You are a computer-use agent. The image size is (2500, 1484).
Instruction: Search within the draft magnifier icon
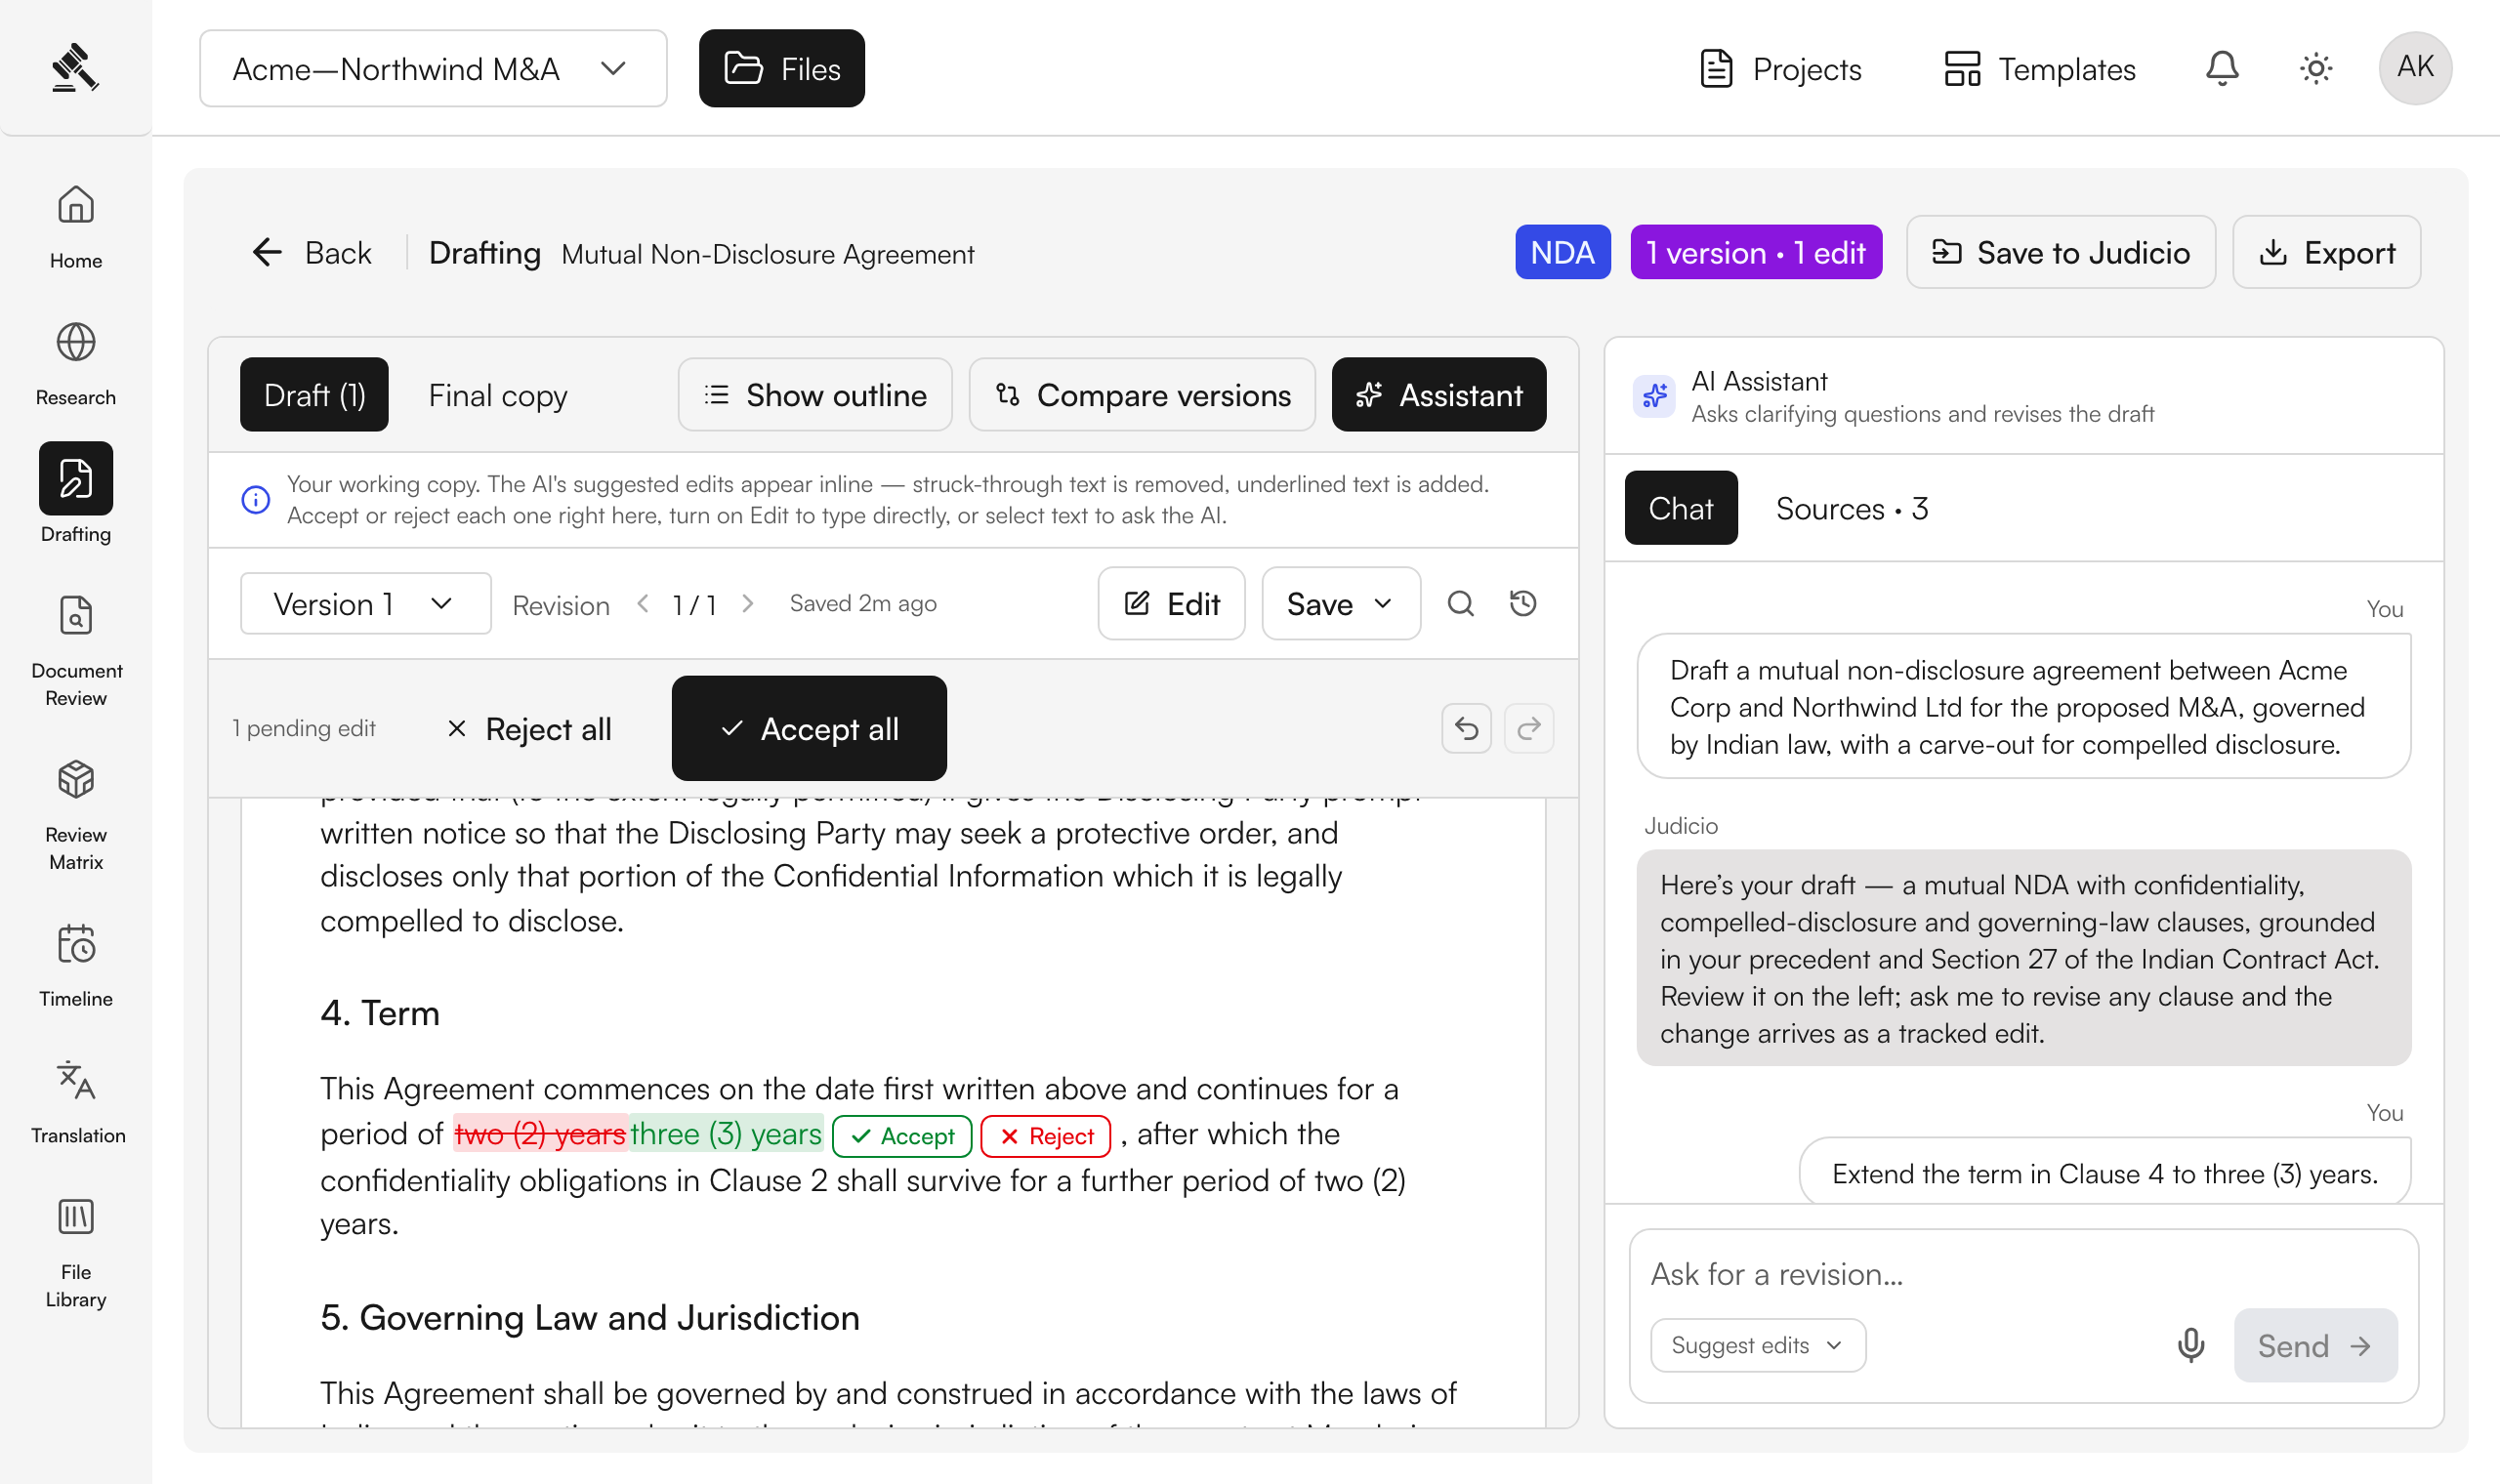click(1460, 603)
